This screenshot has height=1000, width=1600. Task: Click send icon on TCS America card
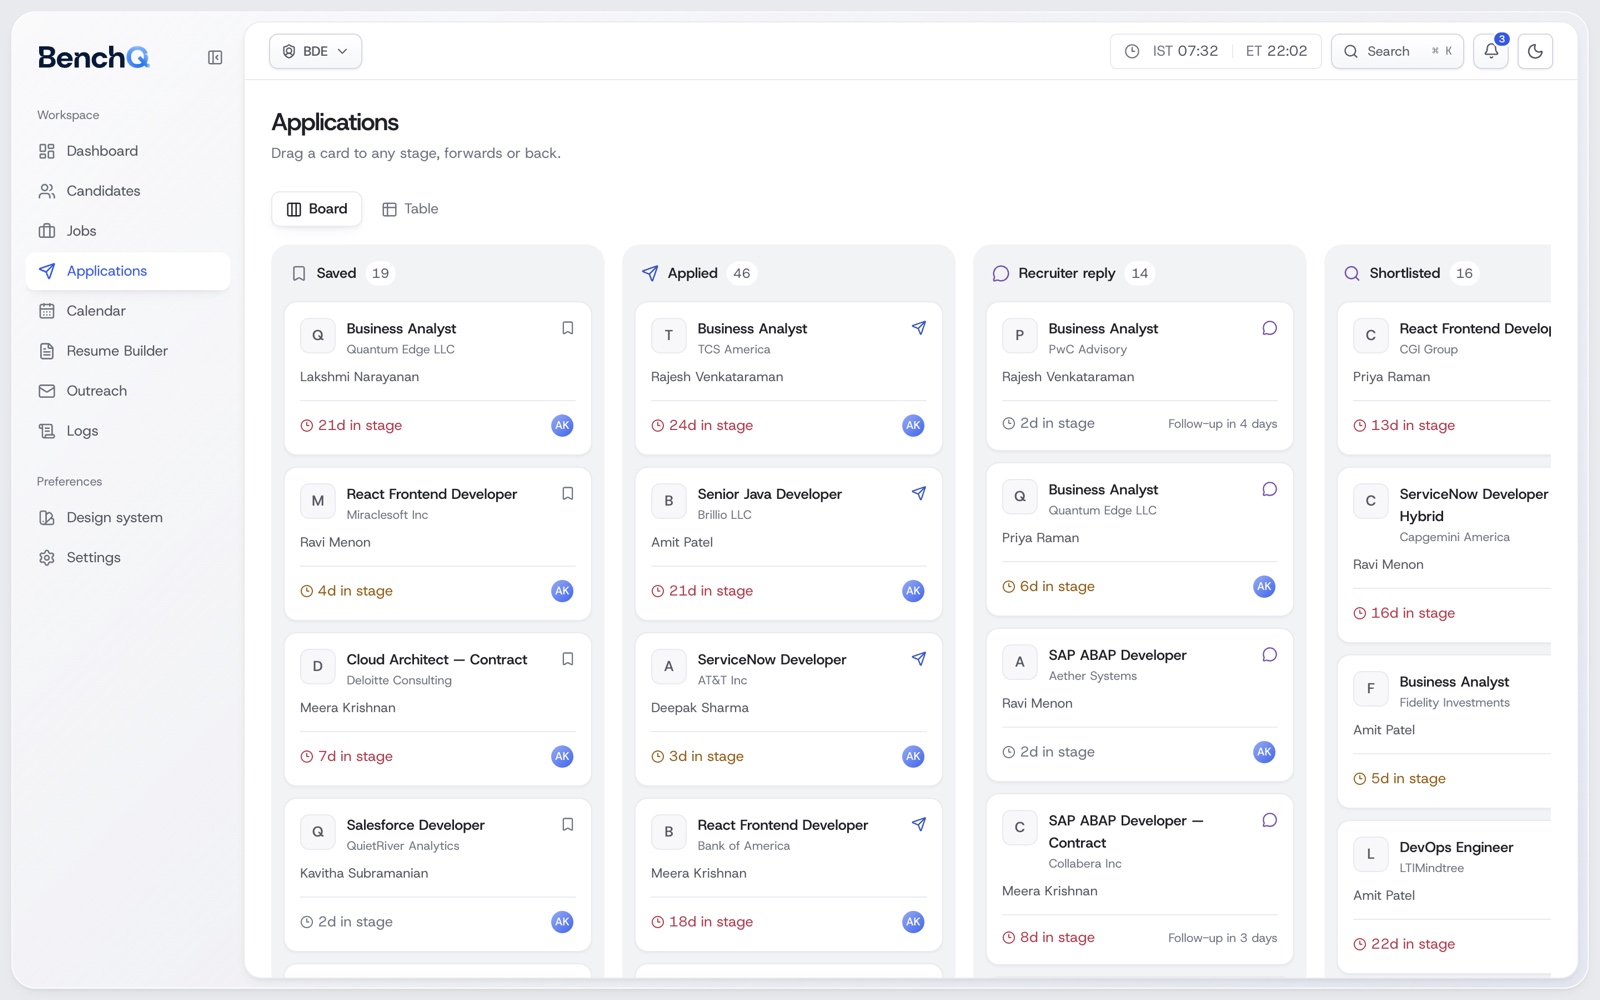(919, 328)
